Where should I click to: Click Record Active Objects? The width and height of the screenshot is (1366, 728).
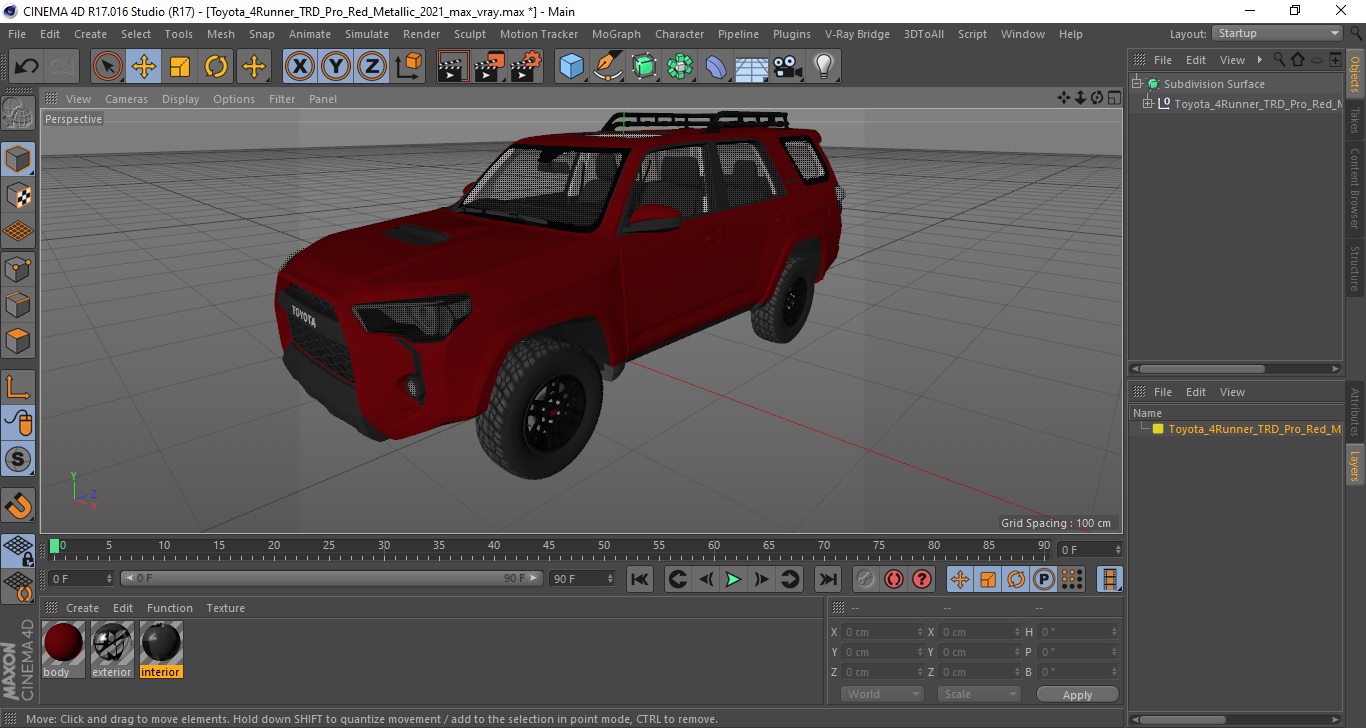pos(865,579)
